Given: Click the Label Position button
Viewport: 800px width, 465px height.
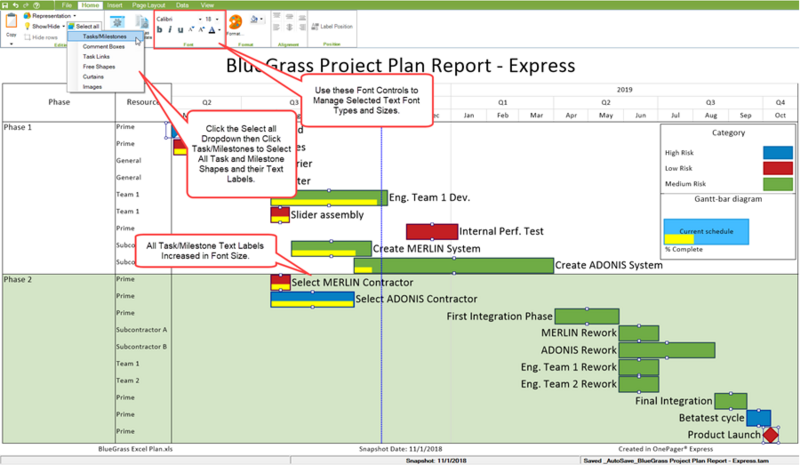Looking at the screenshot, I should point(332,26).
